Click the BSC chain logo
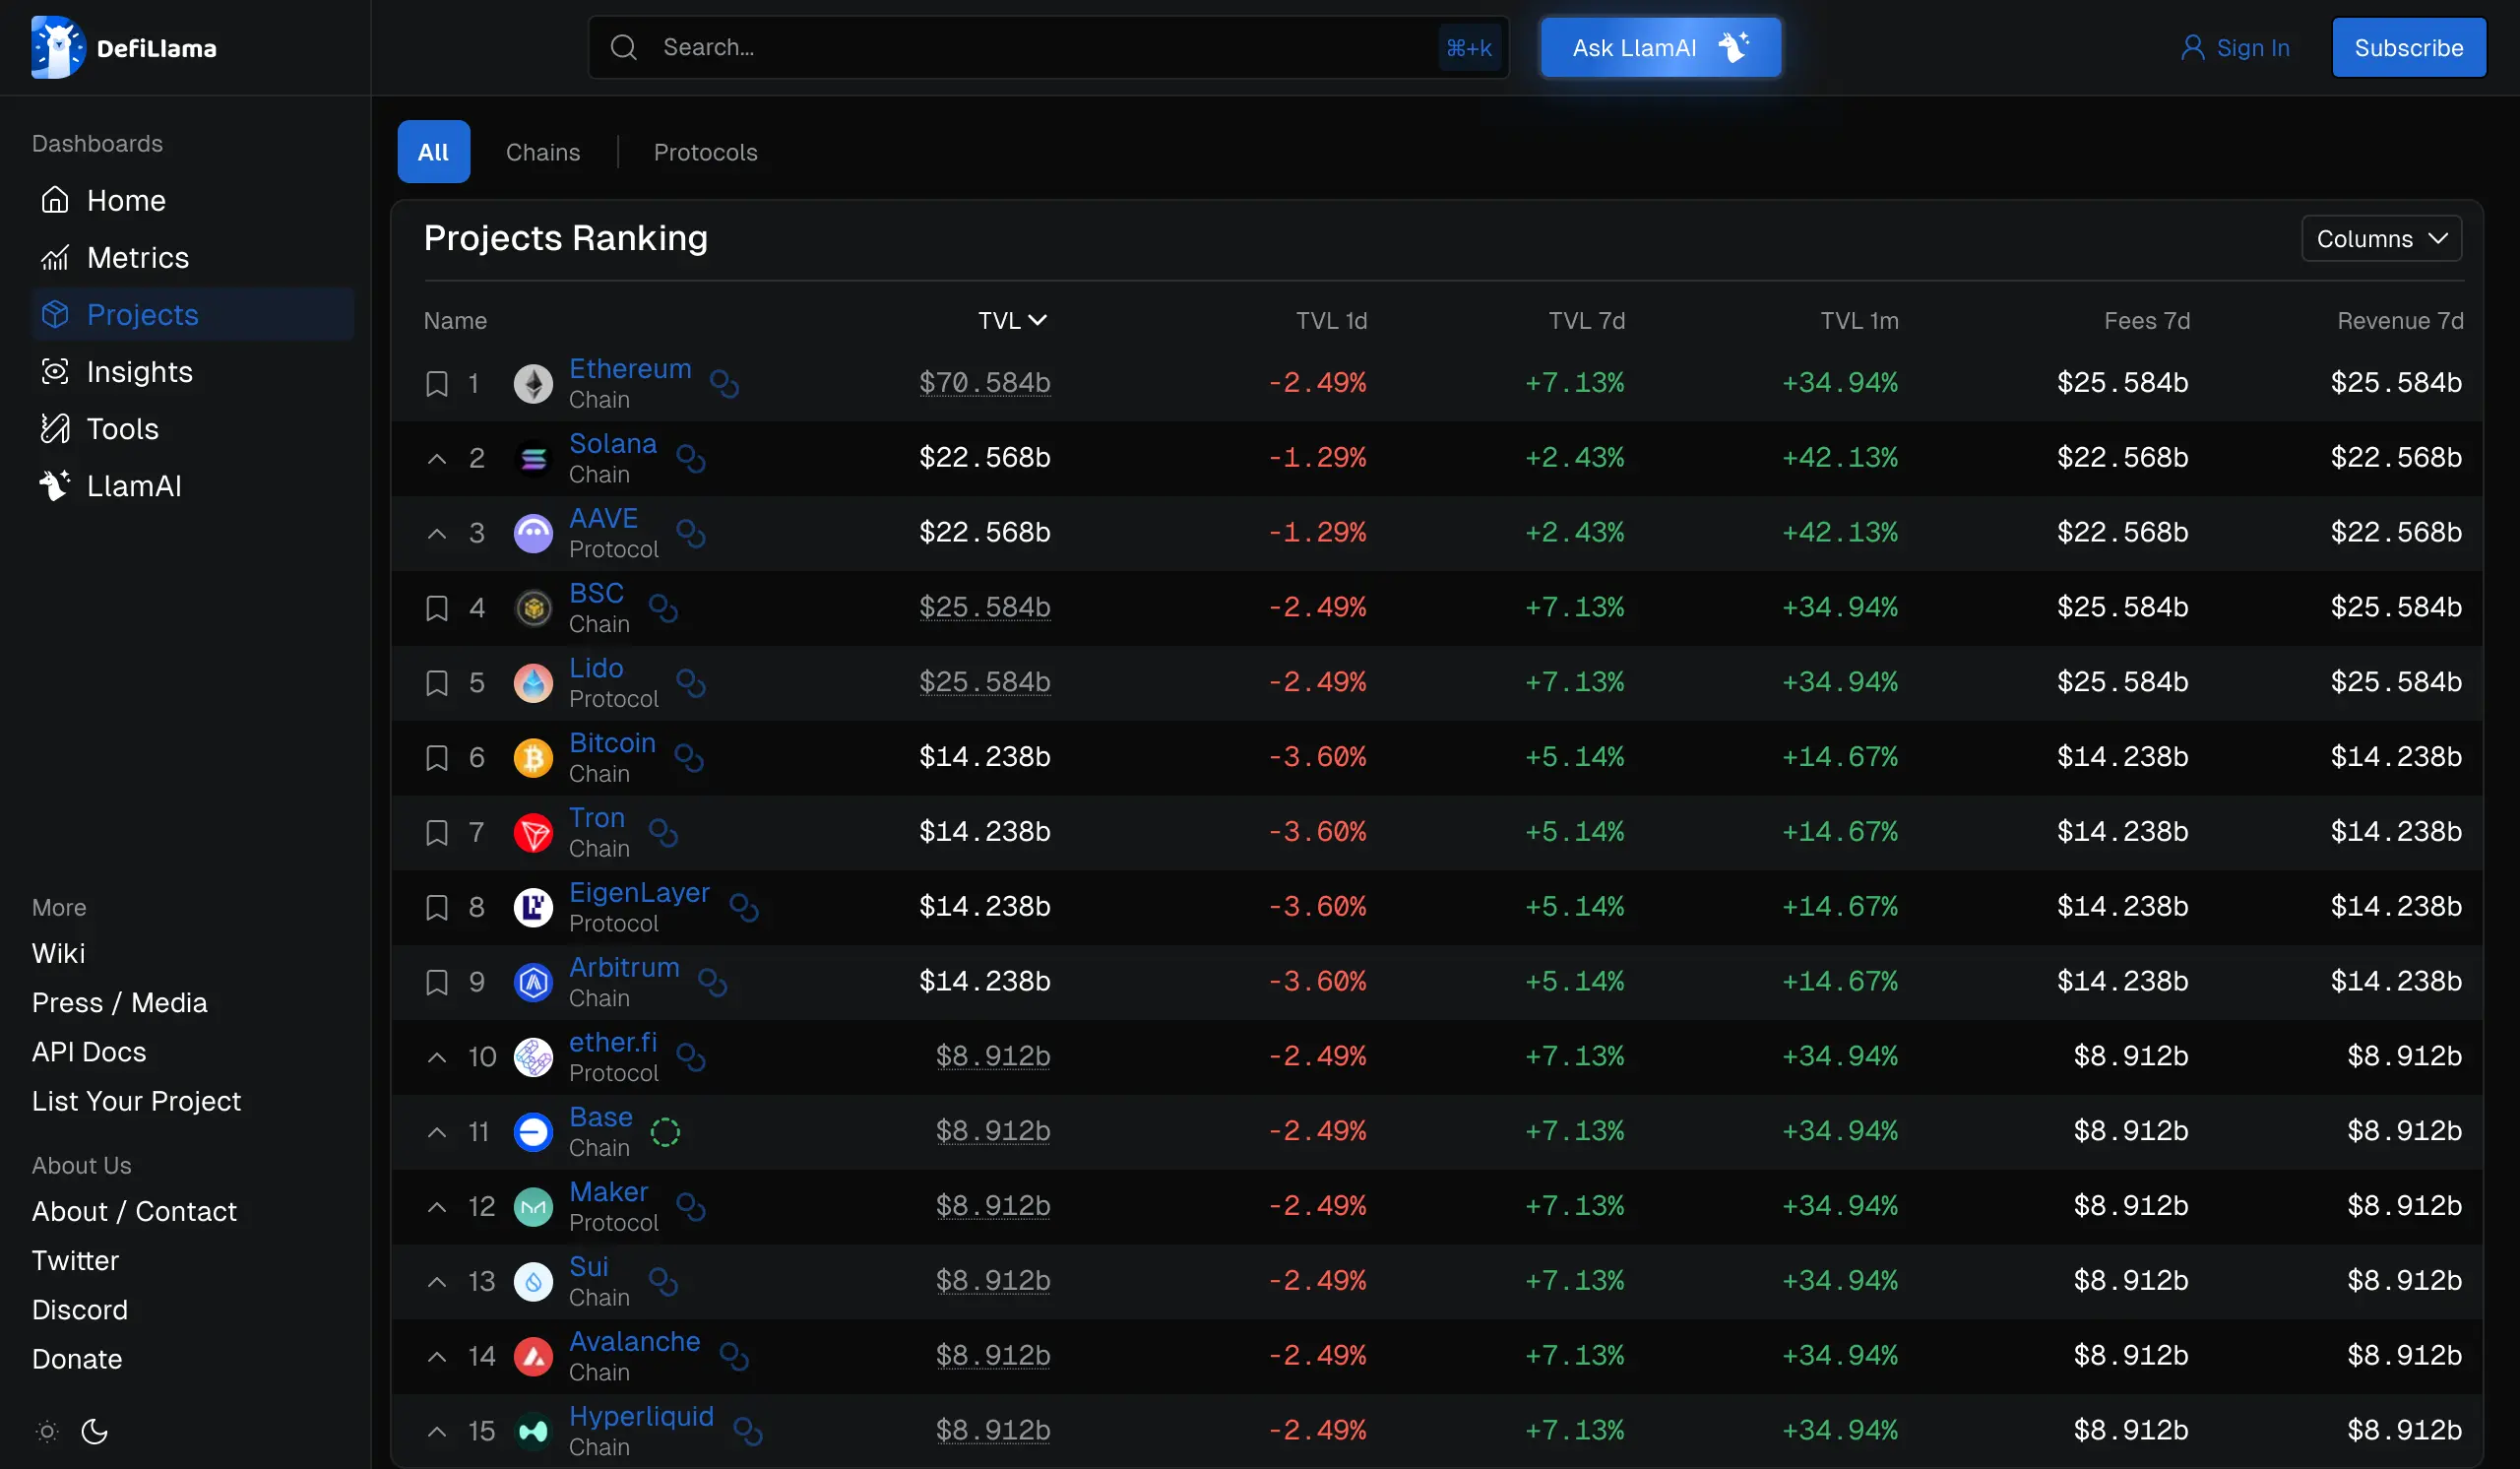2520x1469 pixels. coord(533,608)
